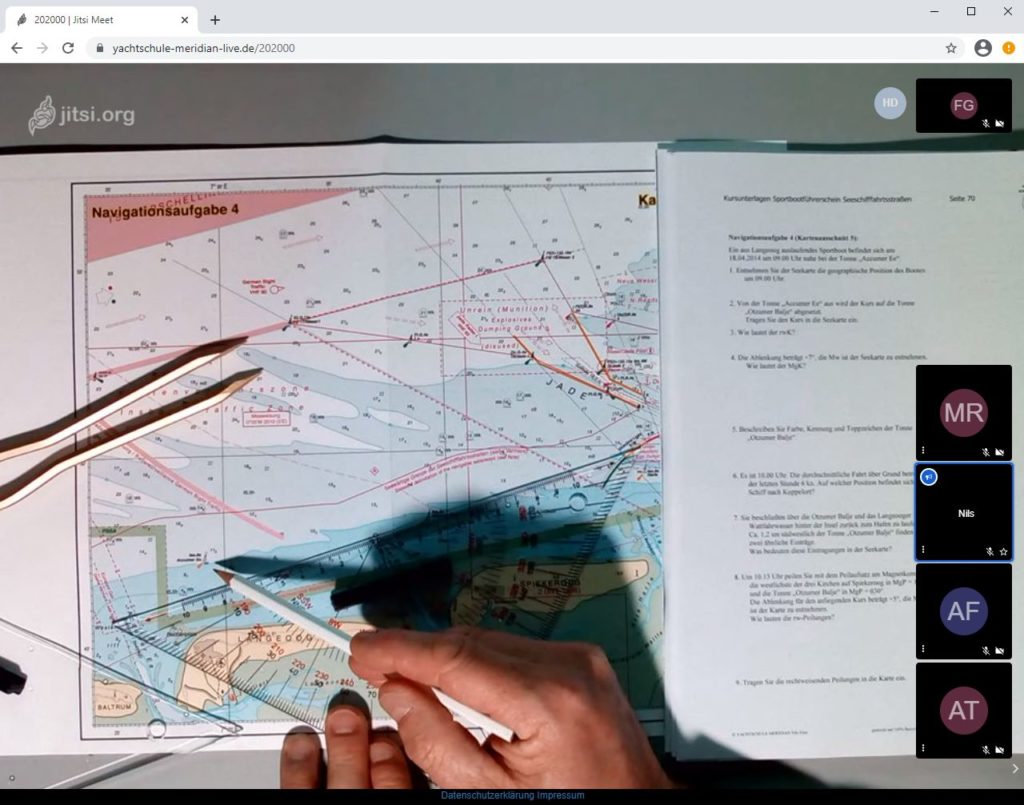Select the HD video quality badge

[890, 104]
